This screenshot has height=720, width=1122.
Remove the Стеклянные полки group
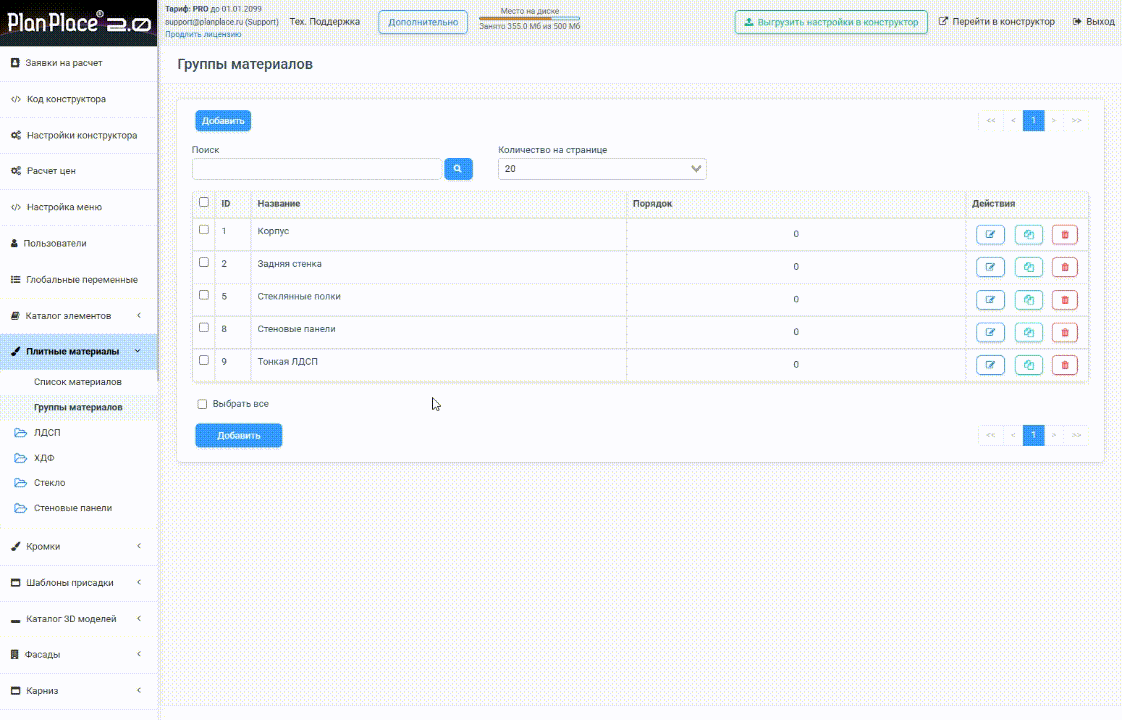(x=1065, y=300)
